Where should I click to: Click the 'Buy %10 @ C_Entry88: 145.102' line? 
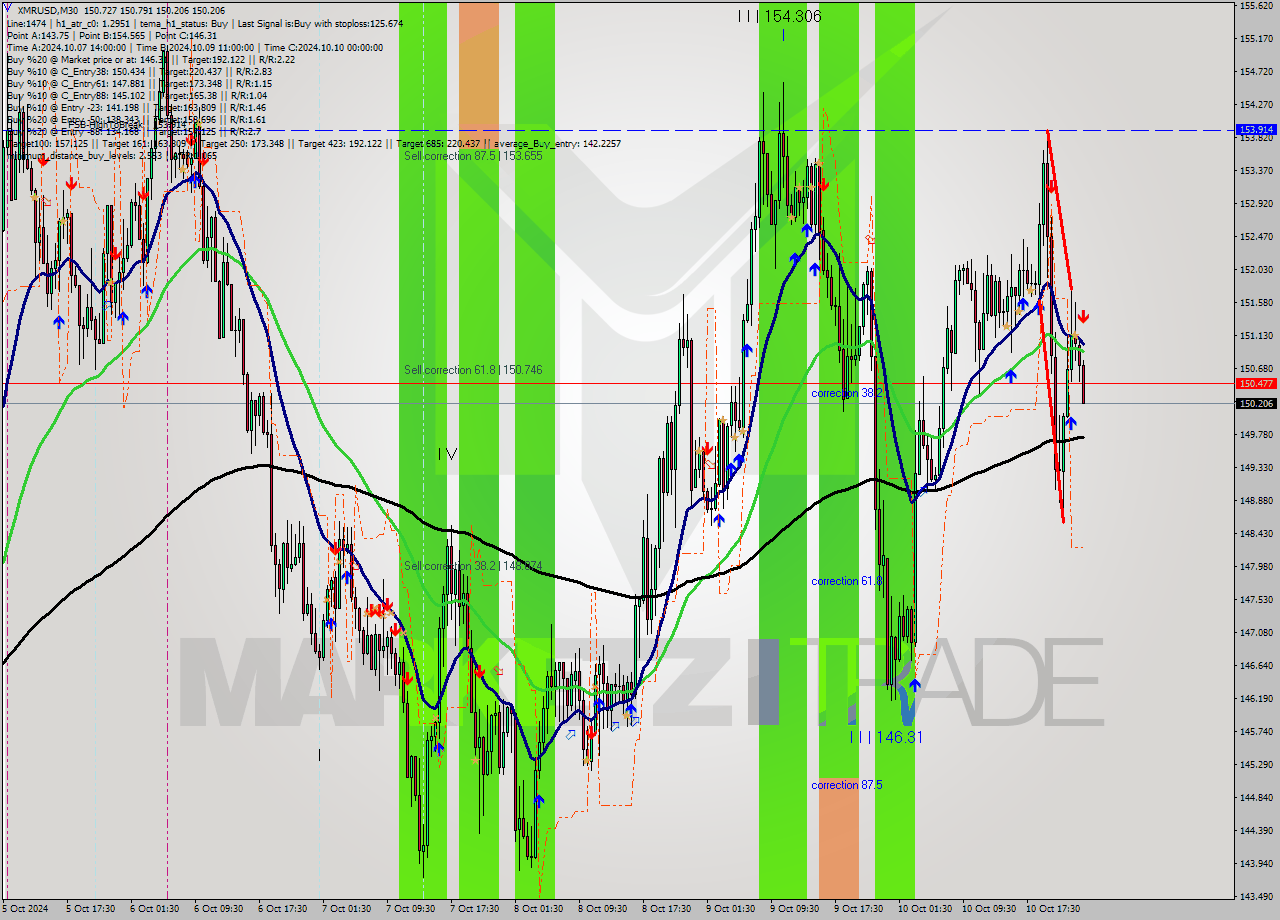tap(138, 95)
